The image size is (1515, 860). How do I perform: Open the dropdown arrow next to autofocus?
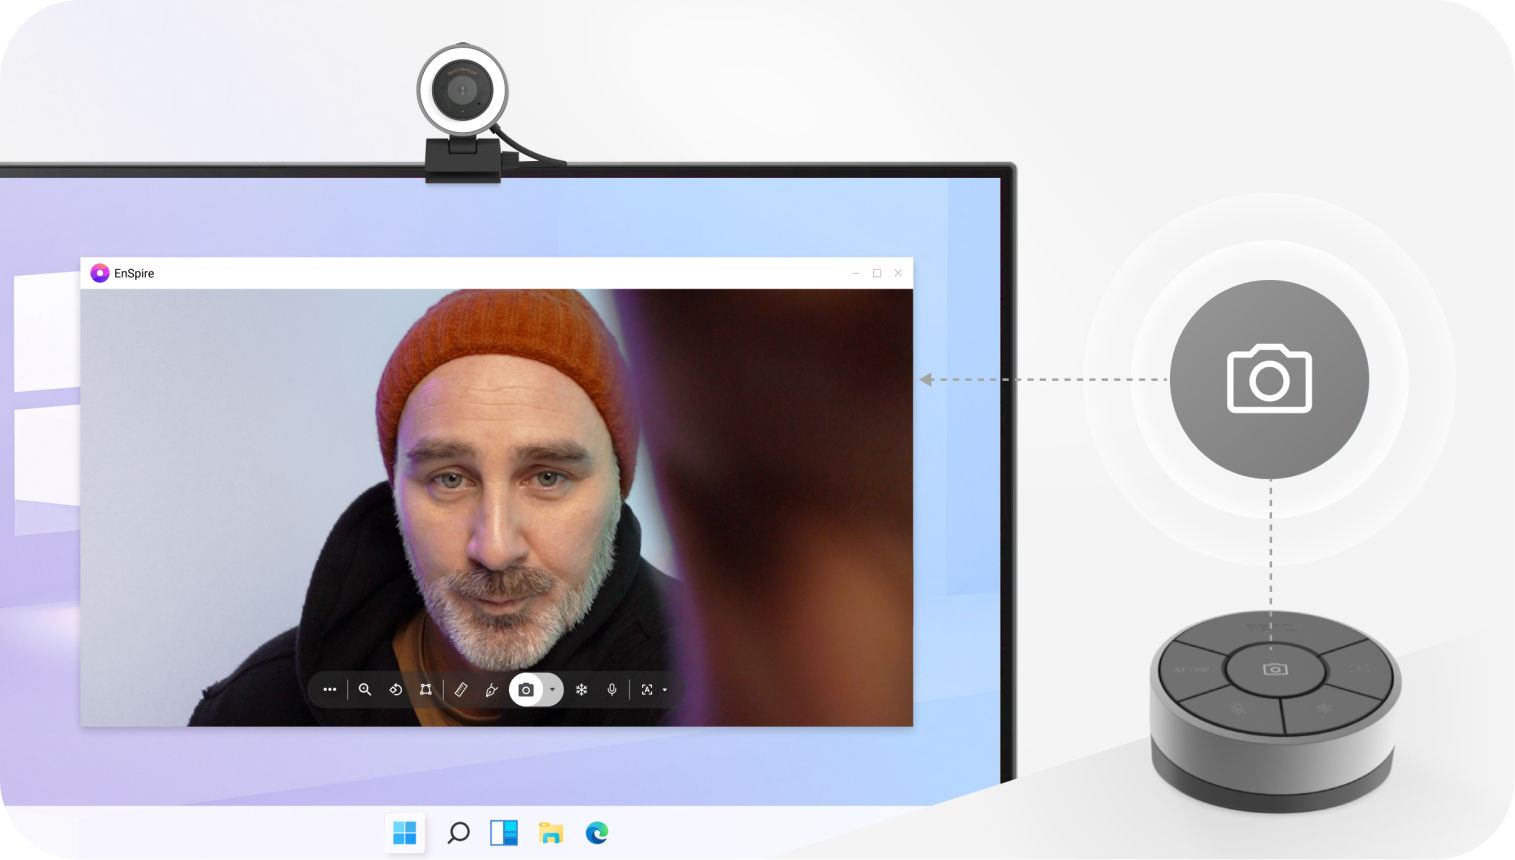(665, 689)
